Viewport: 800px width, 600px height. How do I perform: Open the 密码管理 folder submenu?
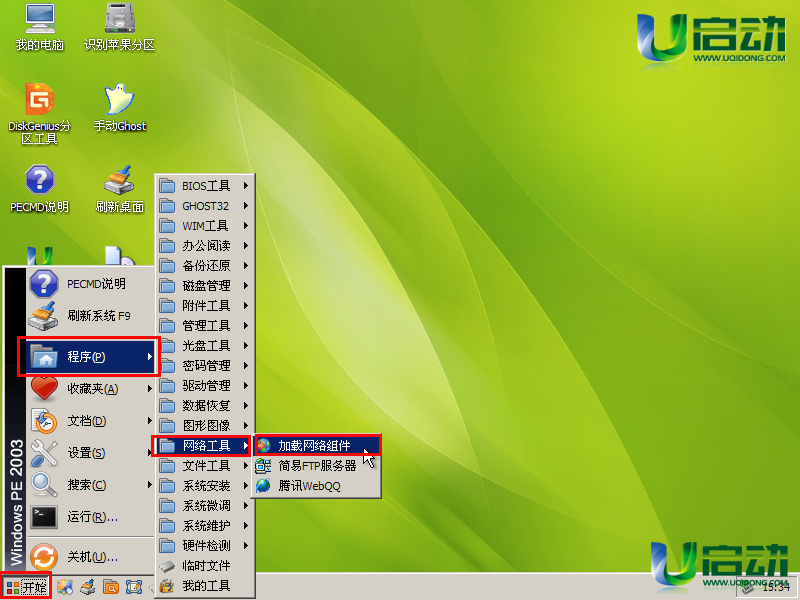(x=205, y=366)
